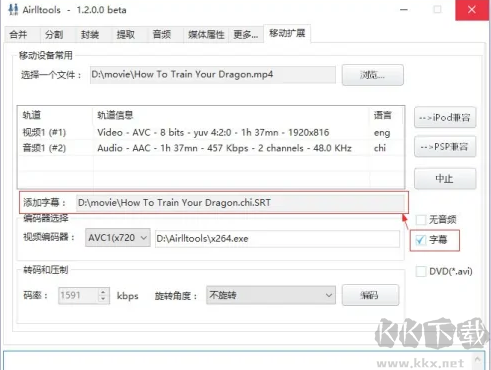Click the 码率 1591 bitrate field
This screenshot has height=370, width=491.
(x=78, y=295)
